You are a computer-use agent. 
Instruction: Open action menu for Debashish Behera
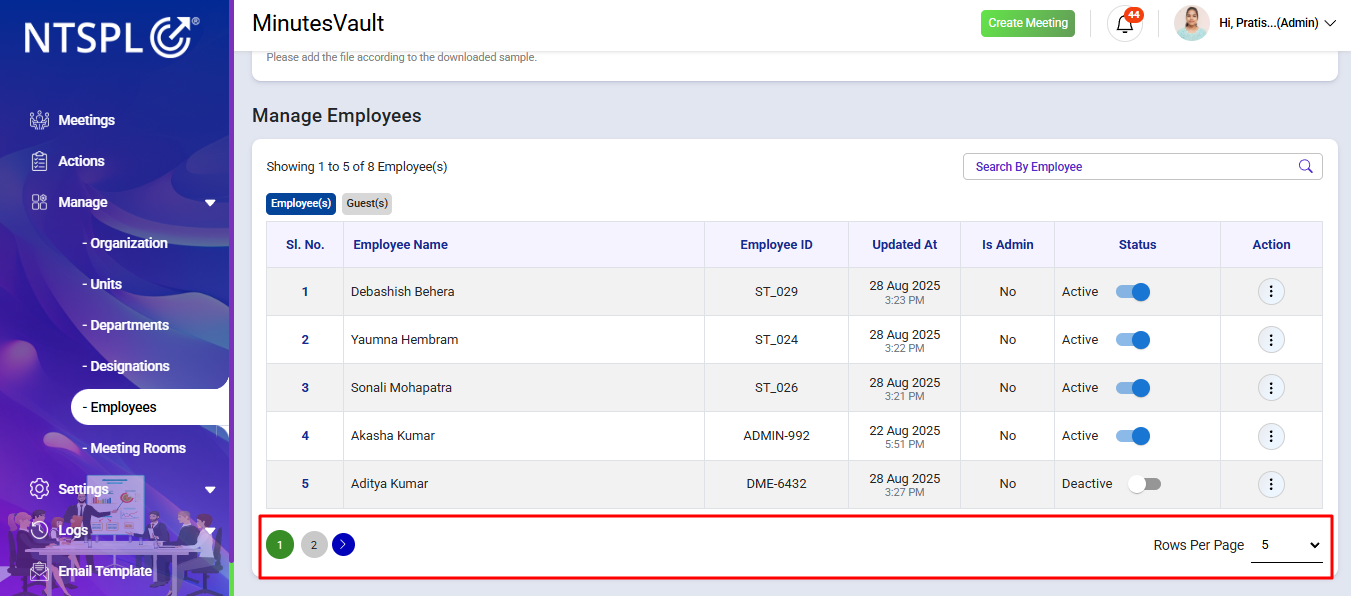tap(1271, 291)
